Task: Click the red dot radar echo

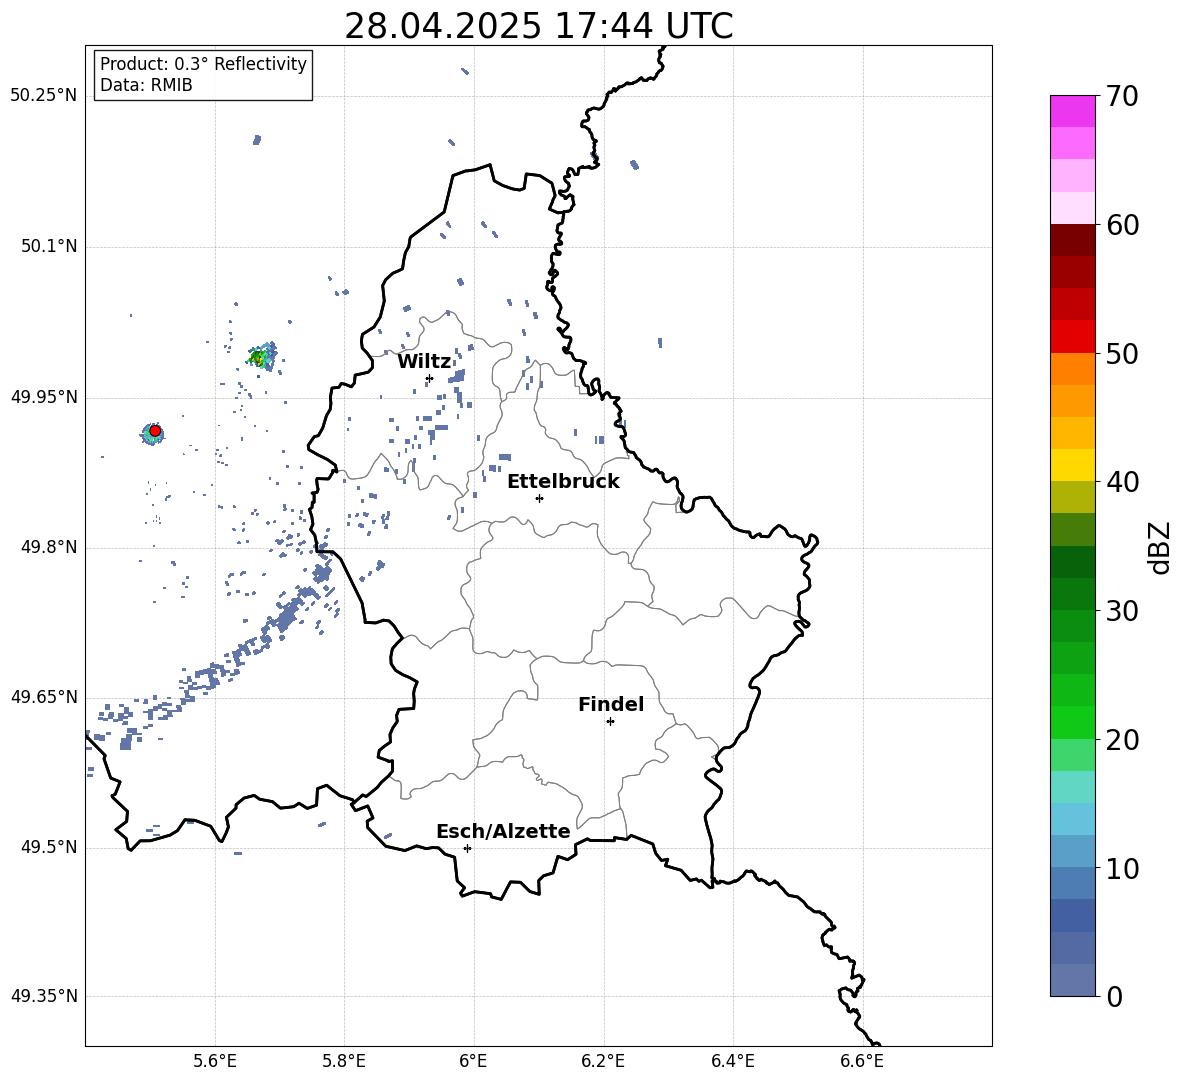Action: pyautogui.click(x=155, y=431)
